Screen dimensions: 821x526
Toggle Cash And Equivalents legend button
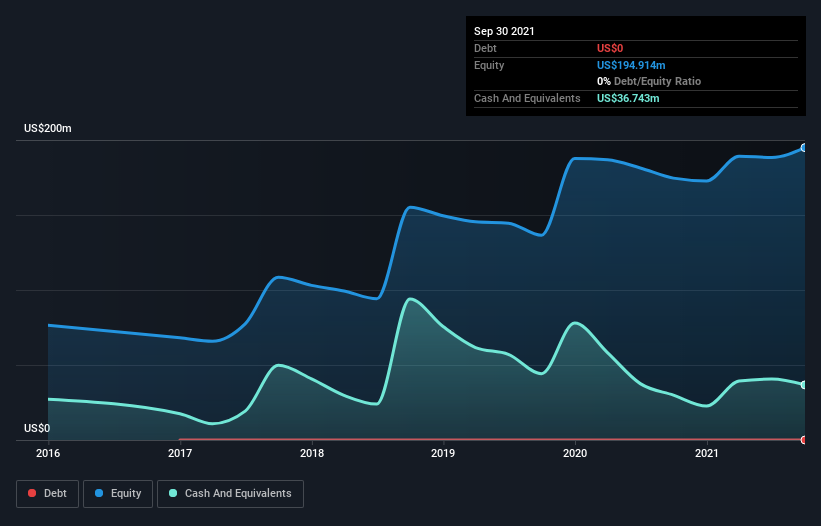point(230,494)
